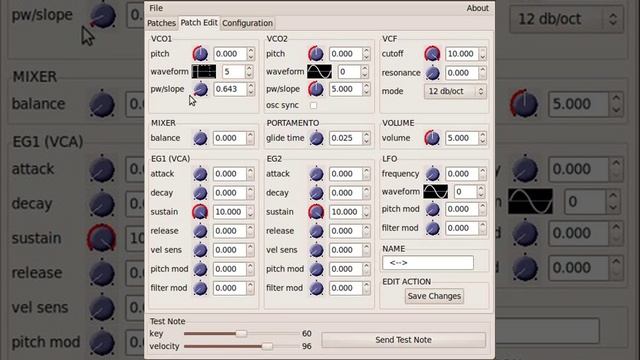Open the About menu
640x360 pixels.
(478, 8)
